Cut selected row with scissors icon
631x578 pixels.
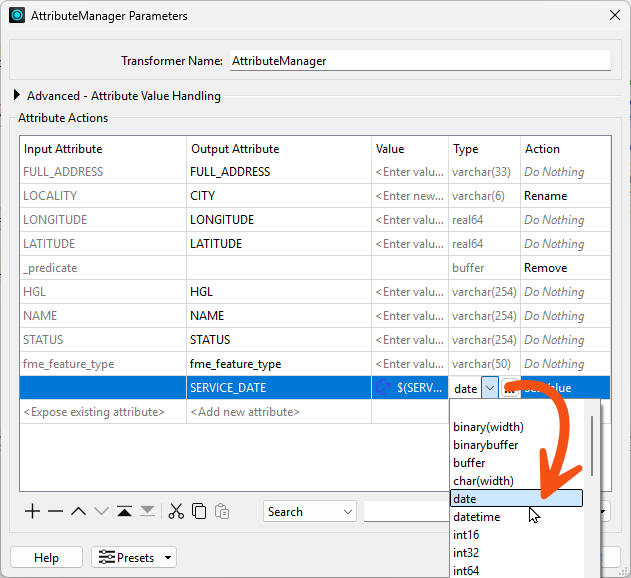[x=176, y=512]
